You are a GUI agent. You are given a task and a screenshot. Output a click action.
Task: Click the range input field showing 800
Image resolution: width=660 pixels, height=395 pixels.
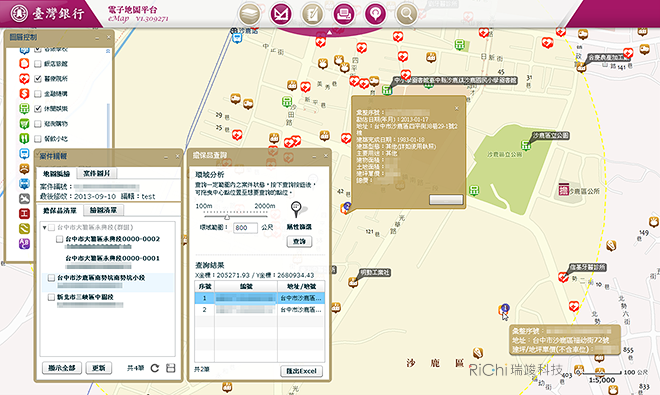(x=245, y=228)
